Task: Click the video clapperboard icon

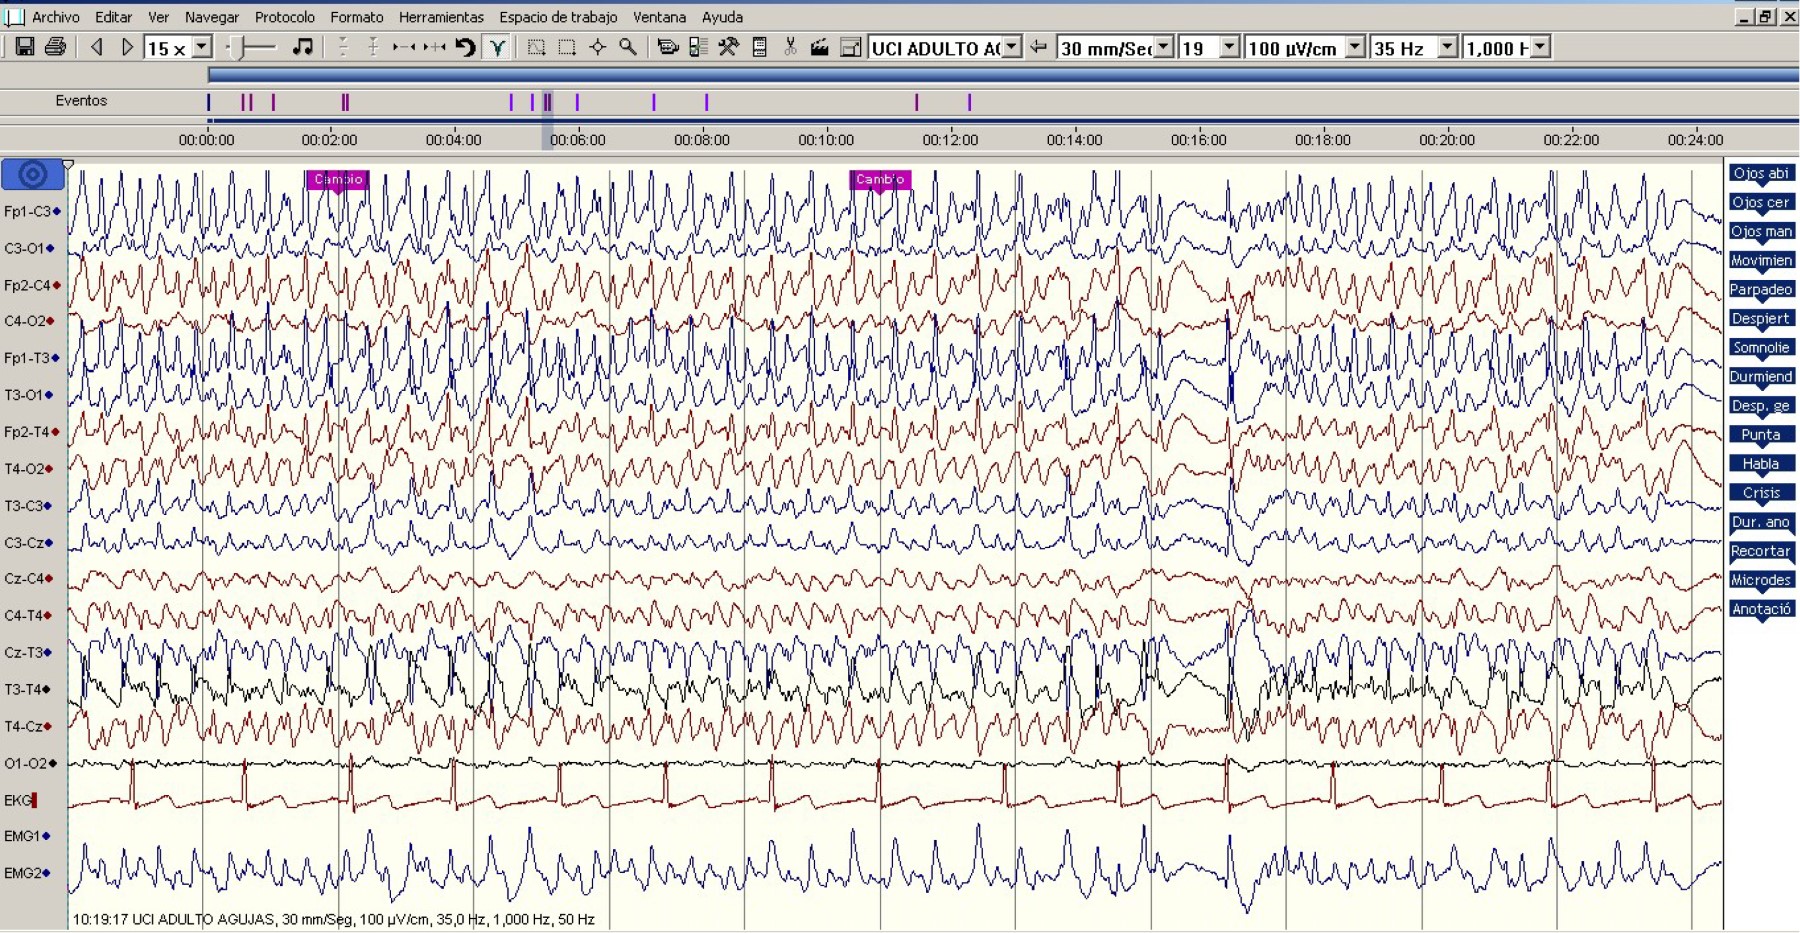Action: click(x=819, y=47)
